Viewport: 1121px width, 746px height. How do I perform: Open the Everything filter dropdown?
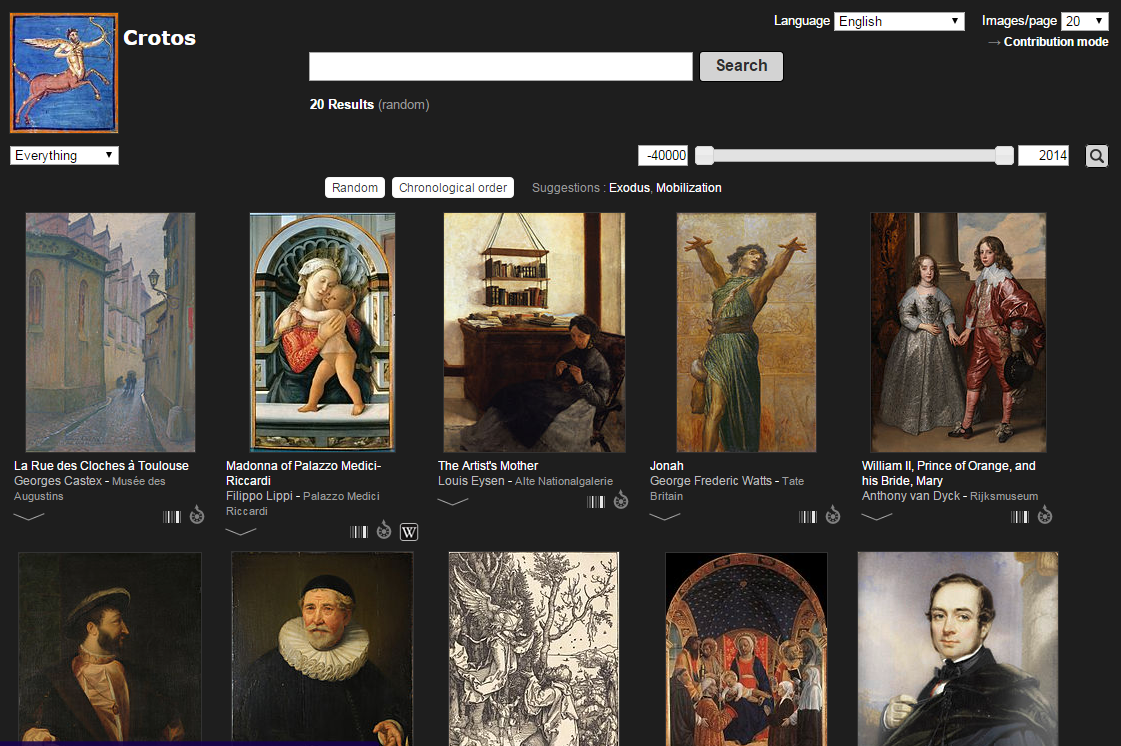coord(64,156)
